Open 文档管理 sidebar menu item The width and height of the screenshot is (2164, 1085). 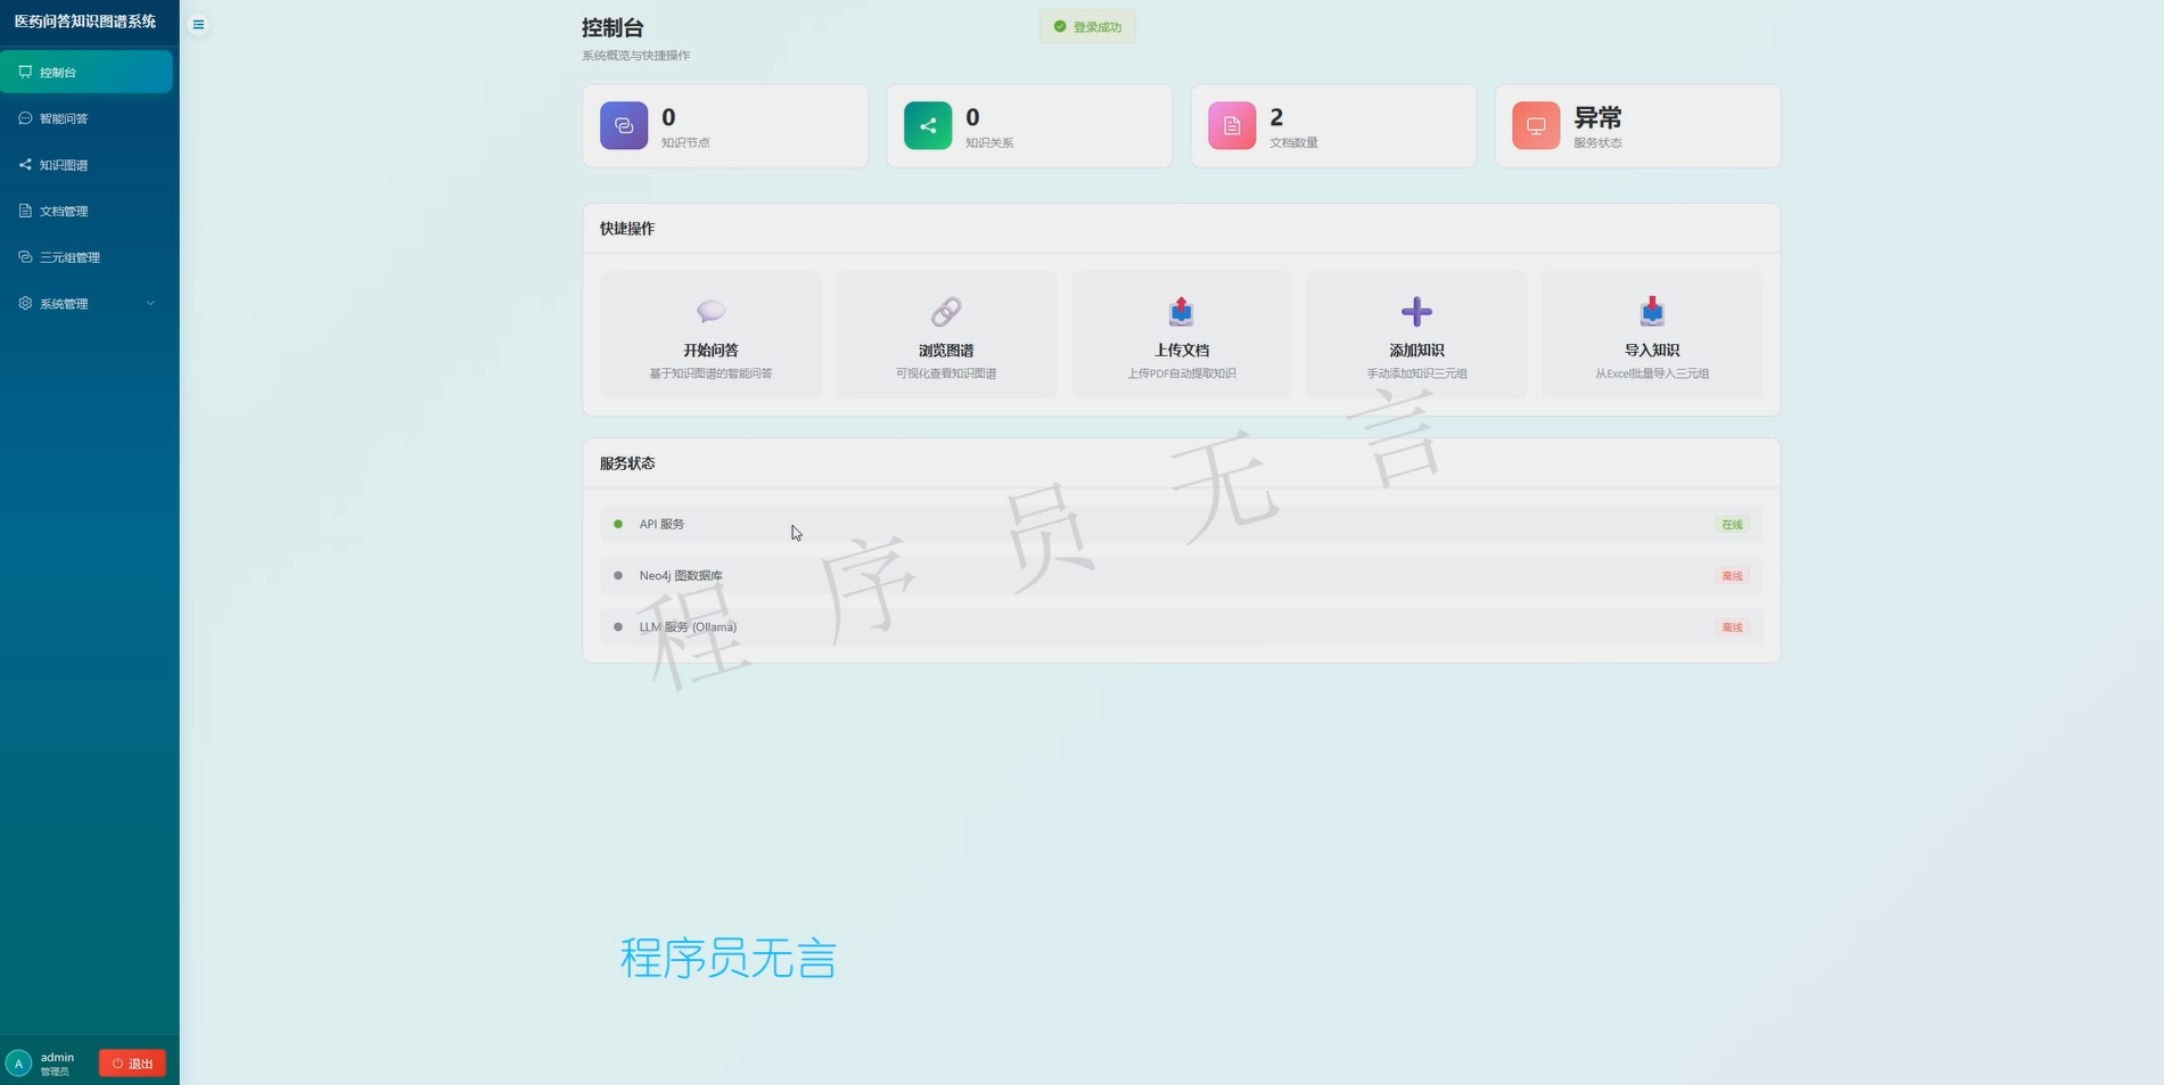[x=64, y=211]
